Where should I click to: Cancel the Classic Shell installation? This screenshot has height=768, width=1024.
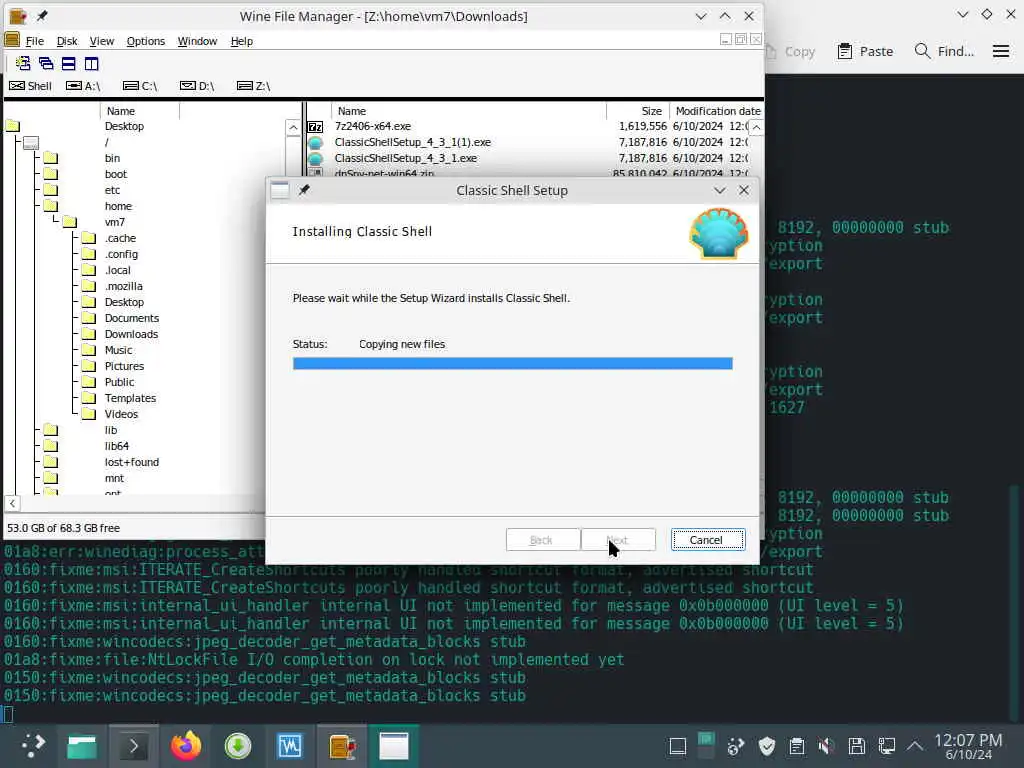[707, 540]
